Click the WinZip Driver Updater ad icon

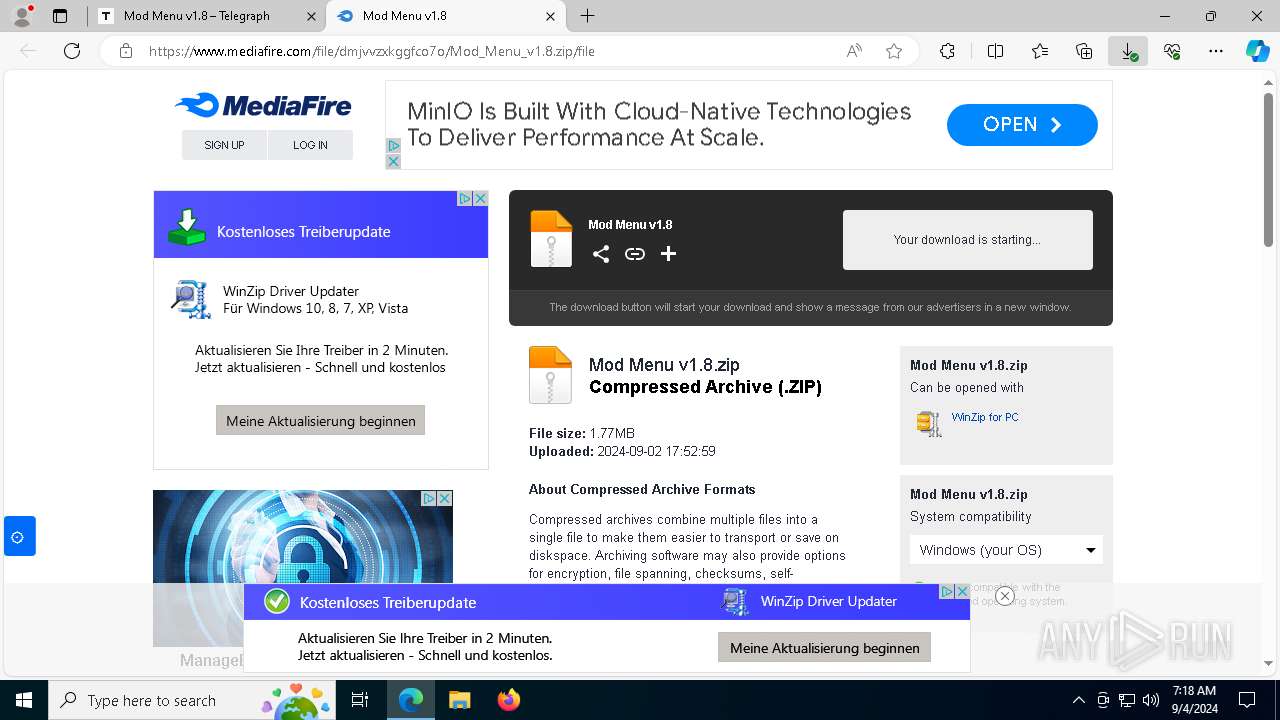(190, 299)
